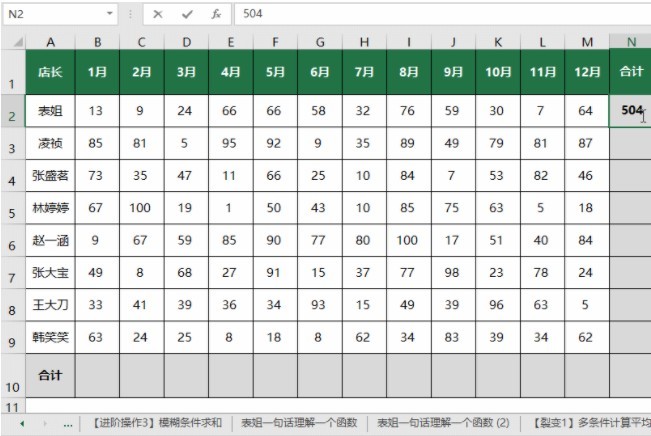Select row 5 header
The height and width of the screenshot is (436, 651).
click(12, 208)
